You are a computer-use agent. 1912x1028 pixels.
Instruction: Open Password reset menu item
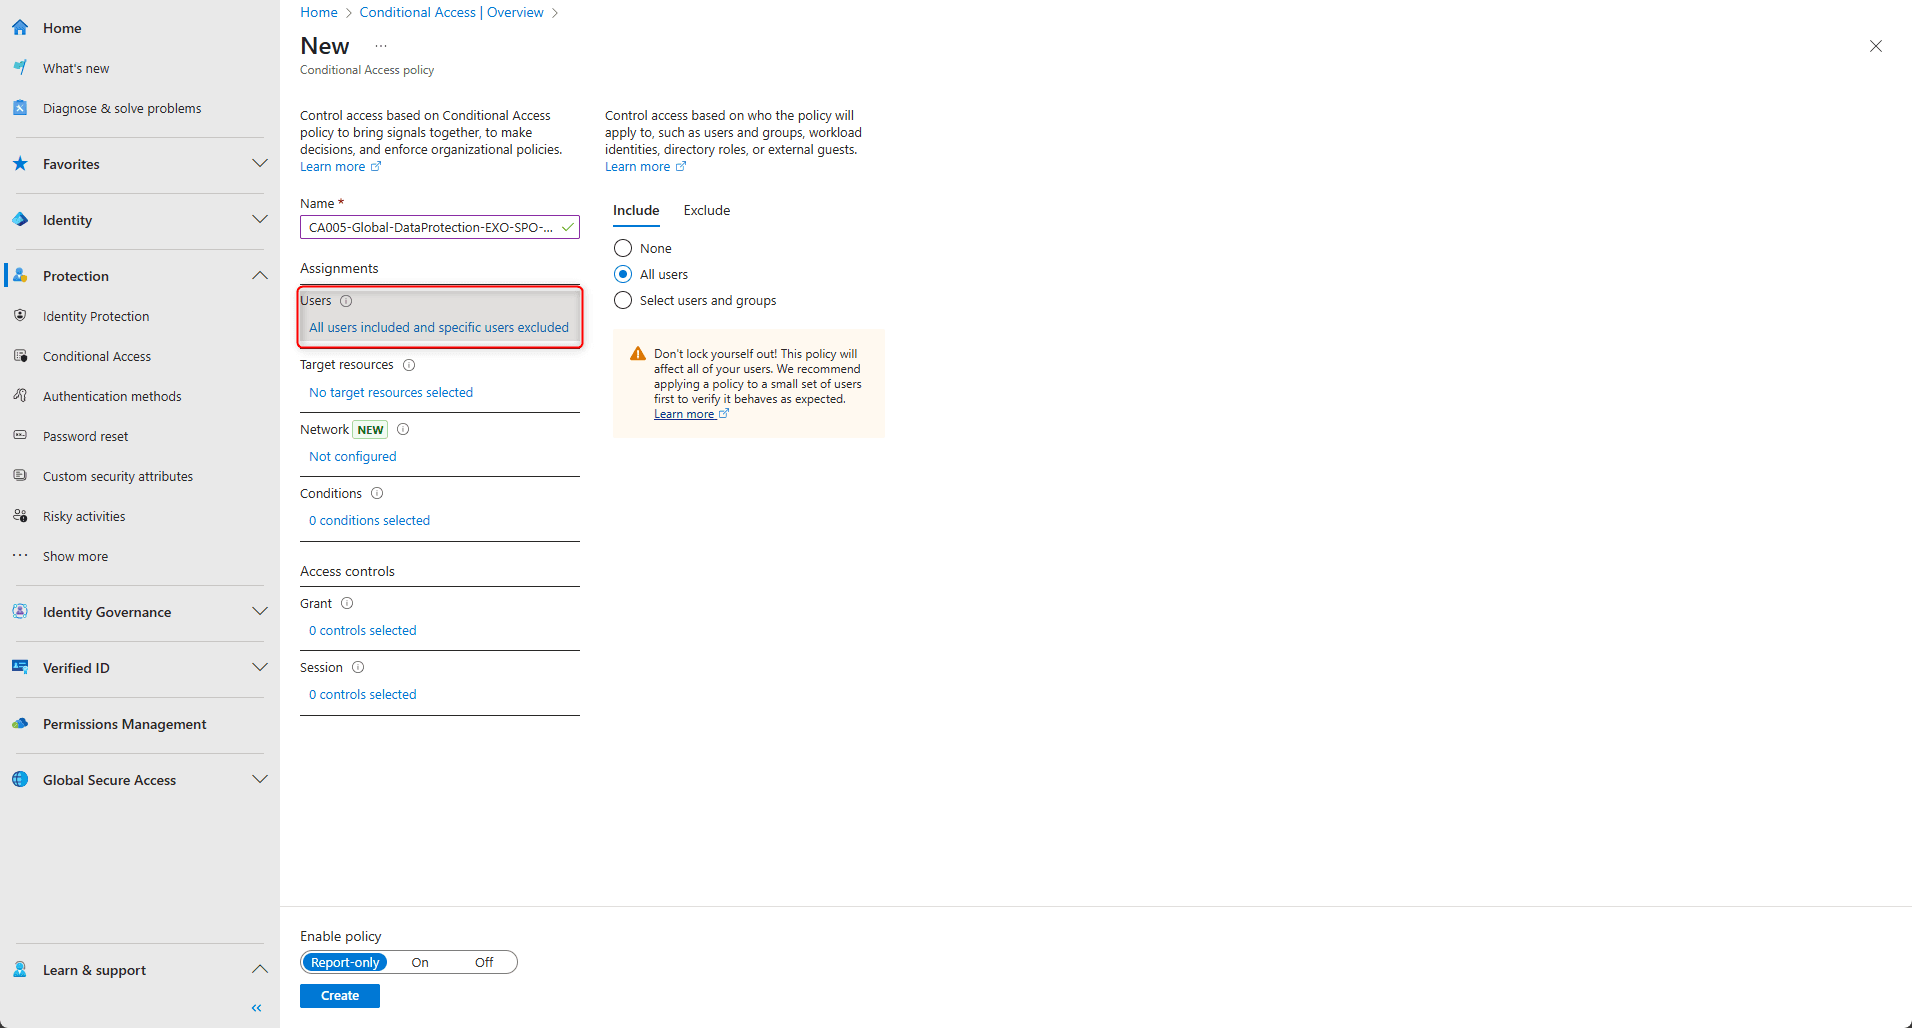[x=85, y=437]
